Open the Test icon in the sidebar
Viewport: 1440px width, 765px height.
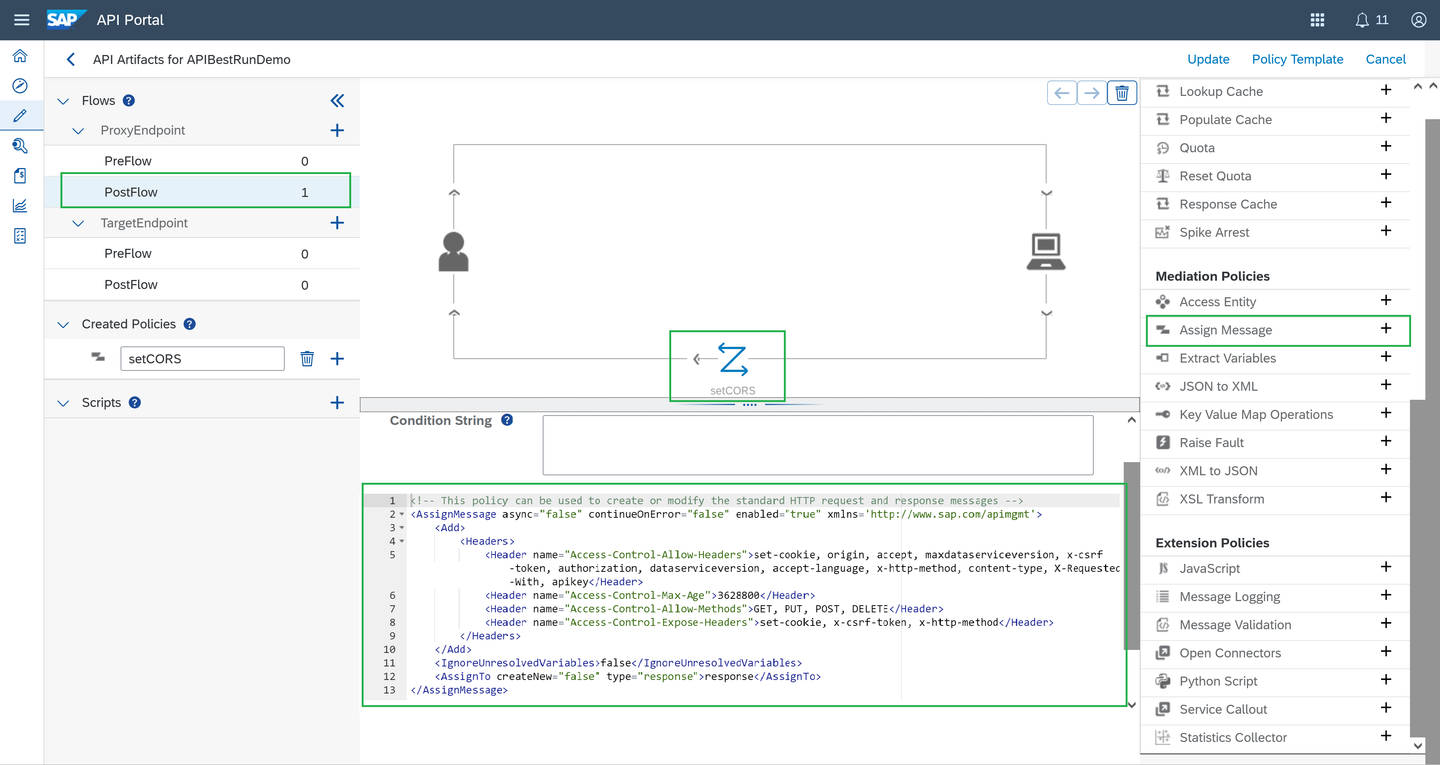click(x=20, y=146)
